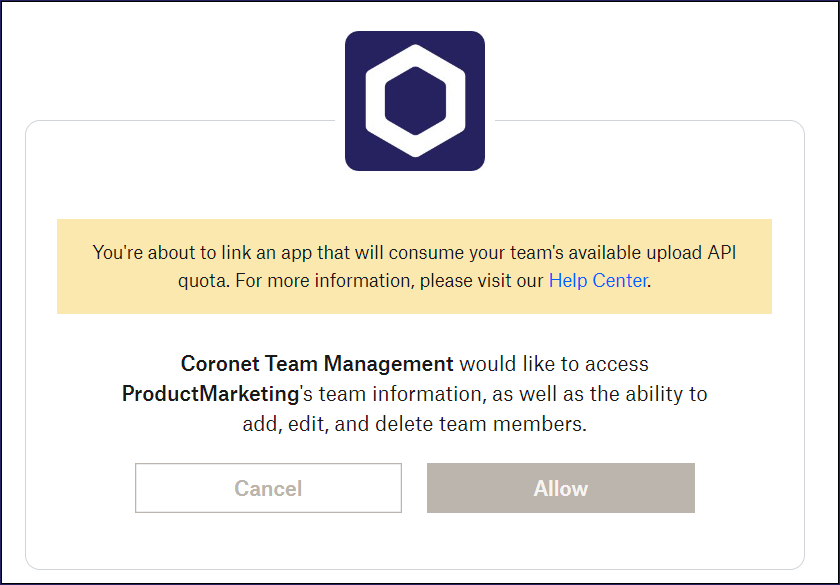Click the Coronet hexagon app logo
840x585 pixels.
tap(414, 101)
